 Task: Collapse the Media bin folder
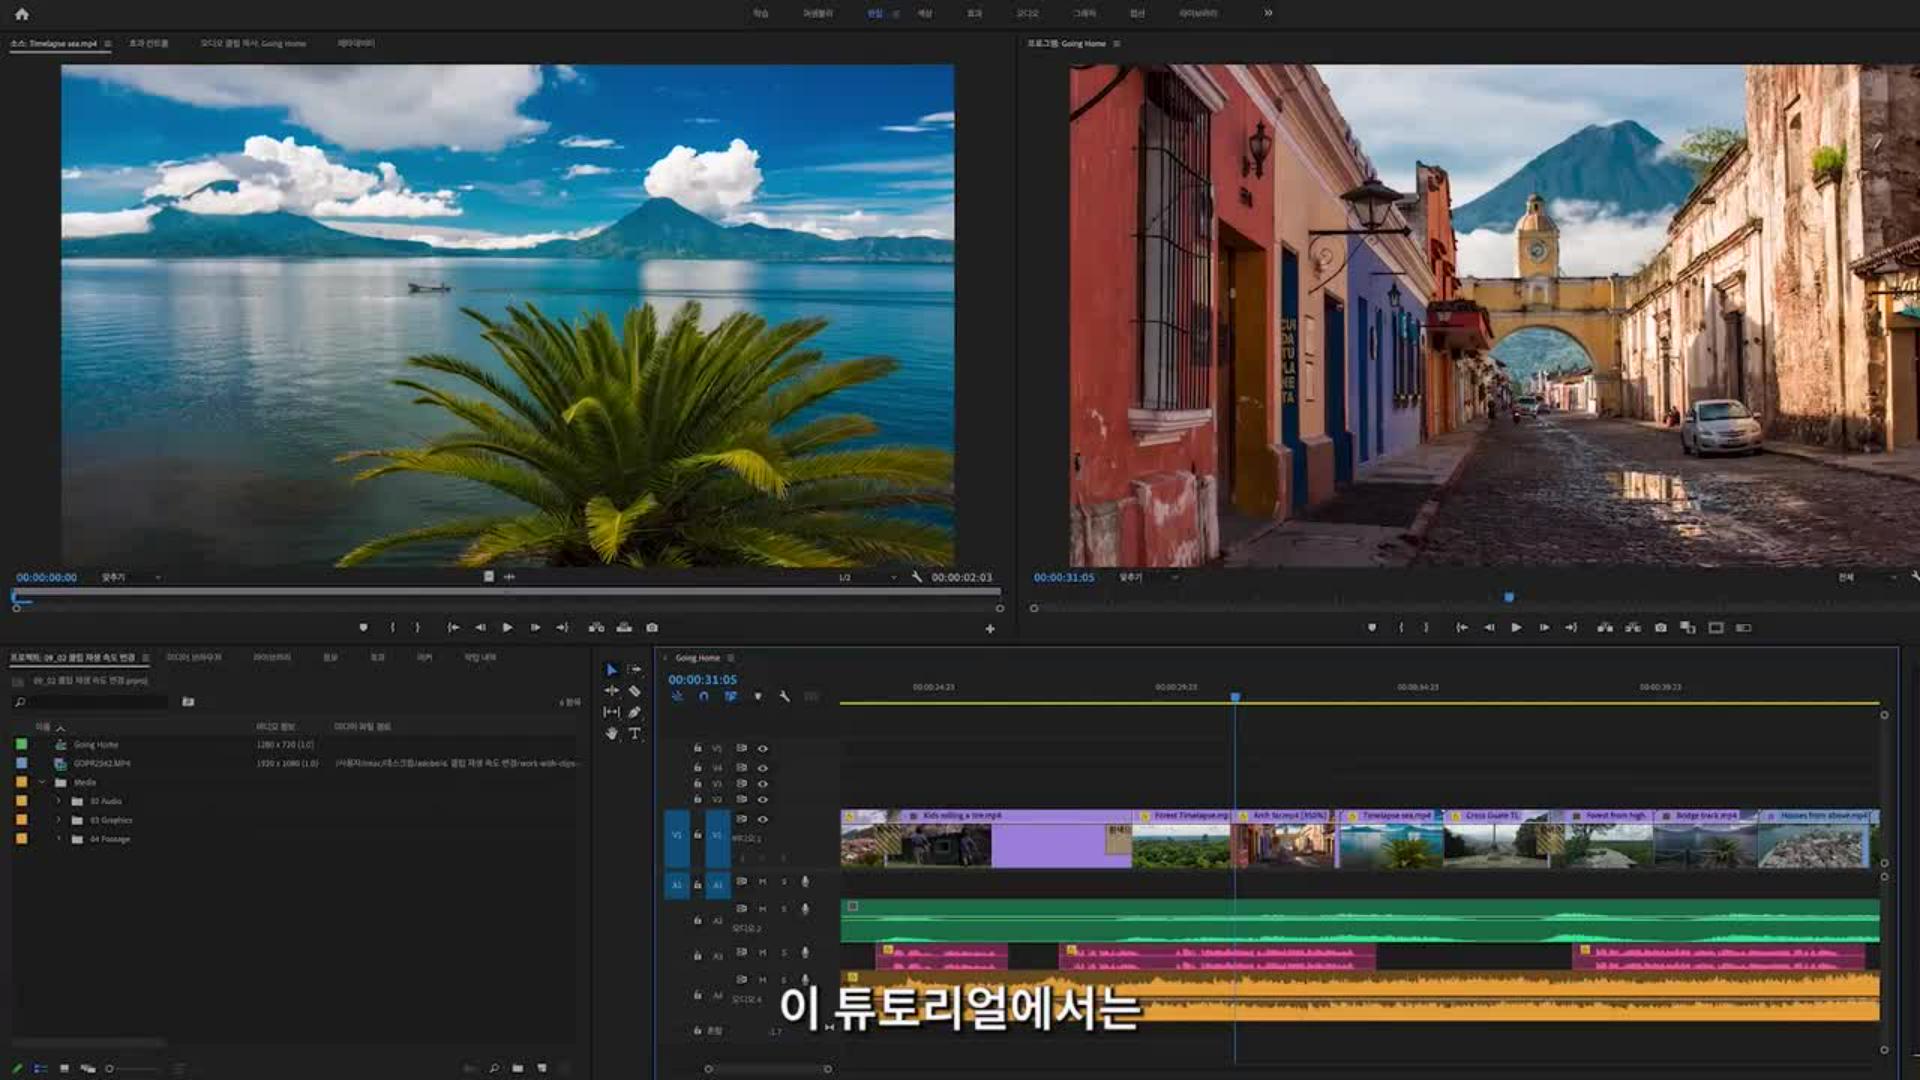pos(42,782)
